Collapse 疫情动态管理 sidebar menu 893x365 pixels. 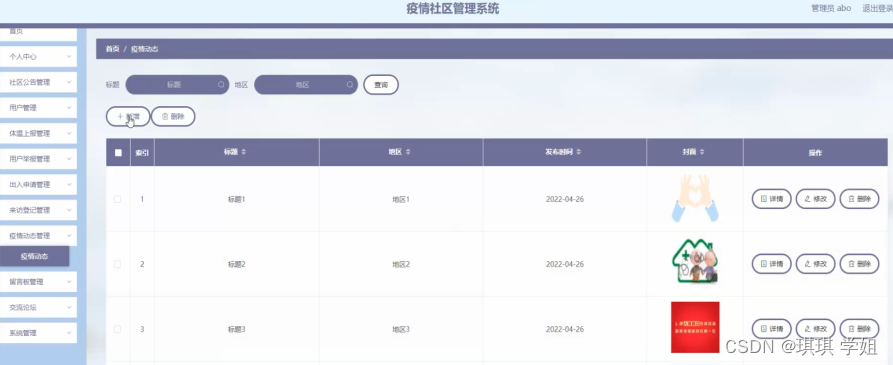click(x=38, y=235)
